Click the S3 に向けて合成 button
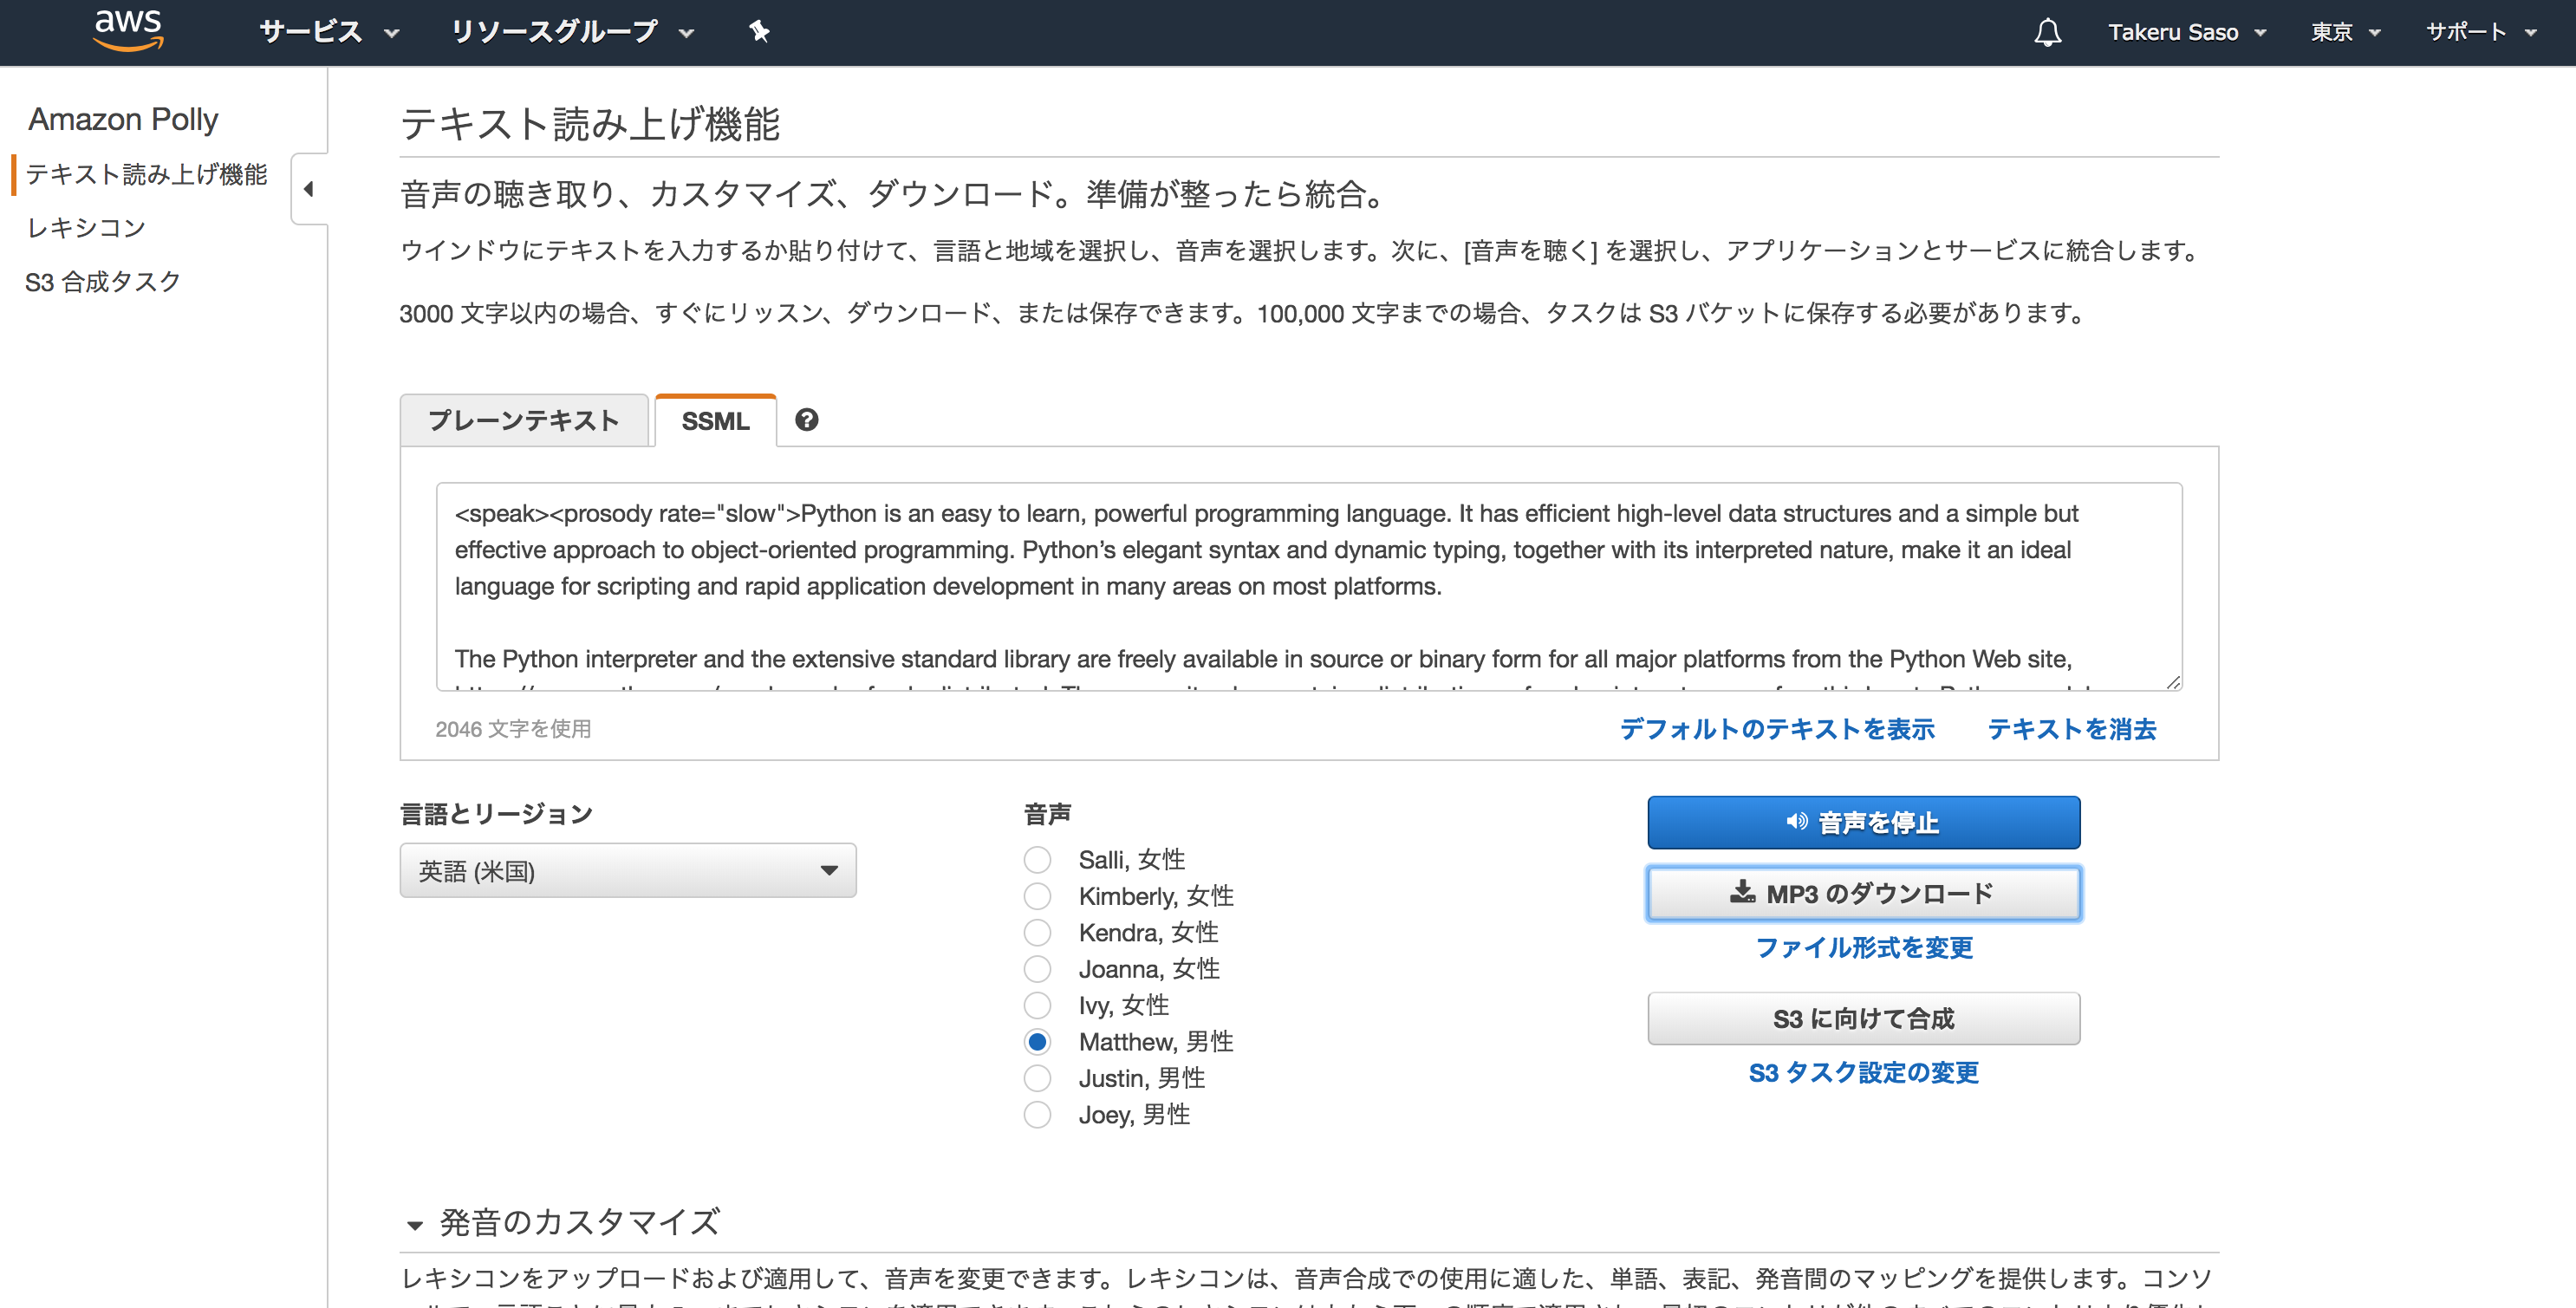The width and height of the screenshot is (2576, 1308). tap(1863, 1018)
